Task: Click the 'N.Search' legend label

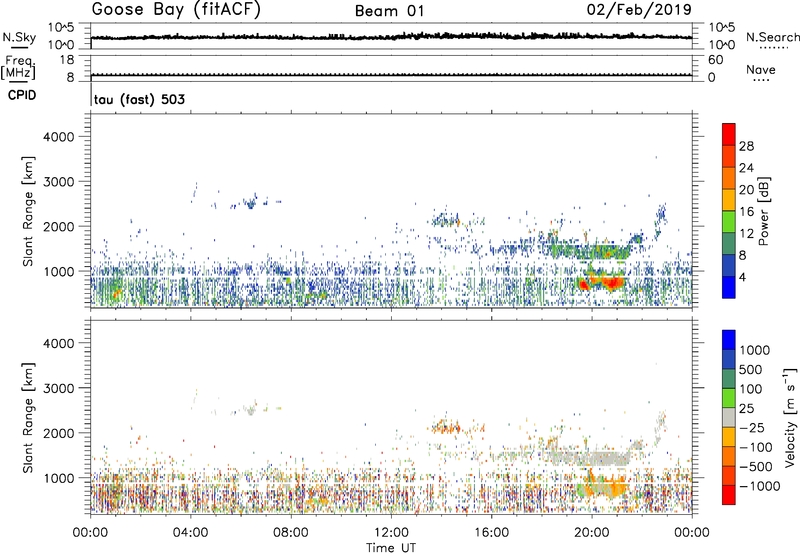Action: (x=772, y=37)
